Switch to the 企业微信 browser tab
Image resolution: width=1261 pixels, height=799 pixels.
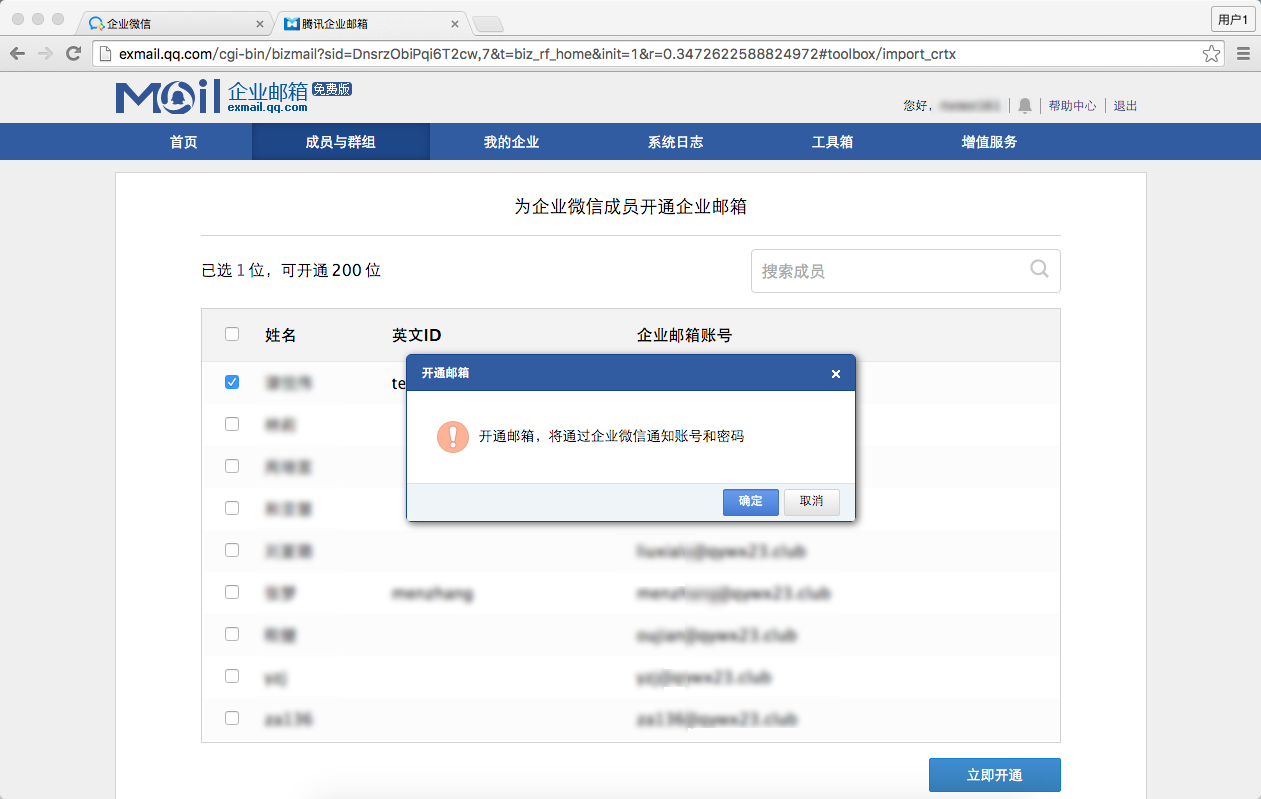tap(170, 23)
